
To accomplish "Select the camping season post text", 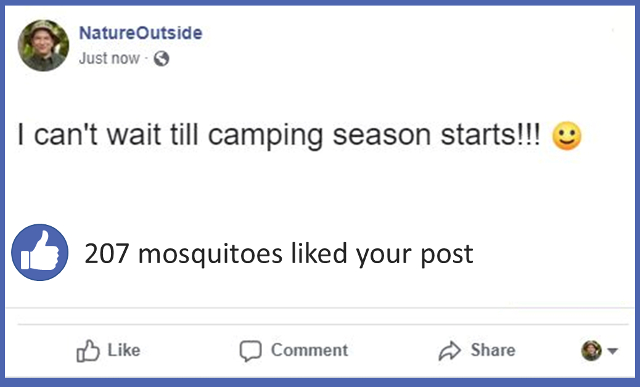I will pos(279,135).
